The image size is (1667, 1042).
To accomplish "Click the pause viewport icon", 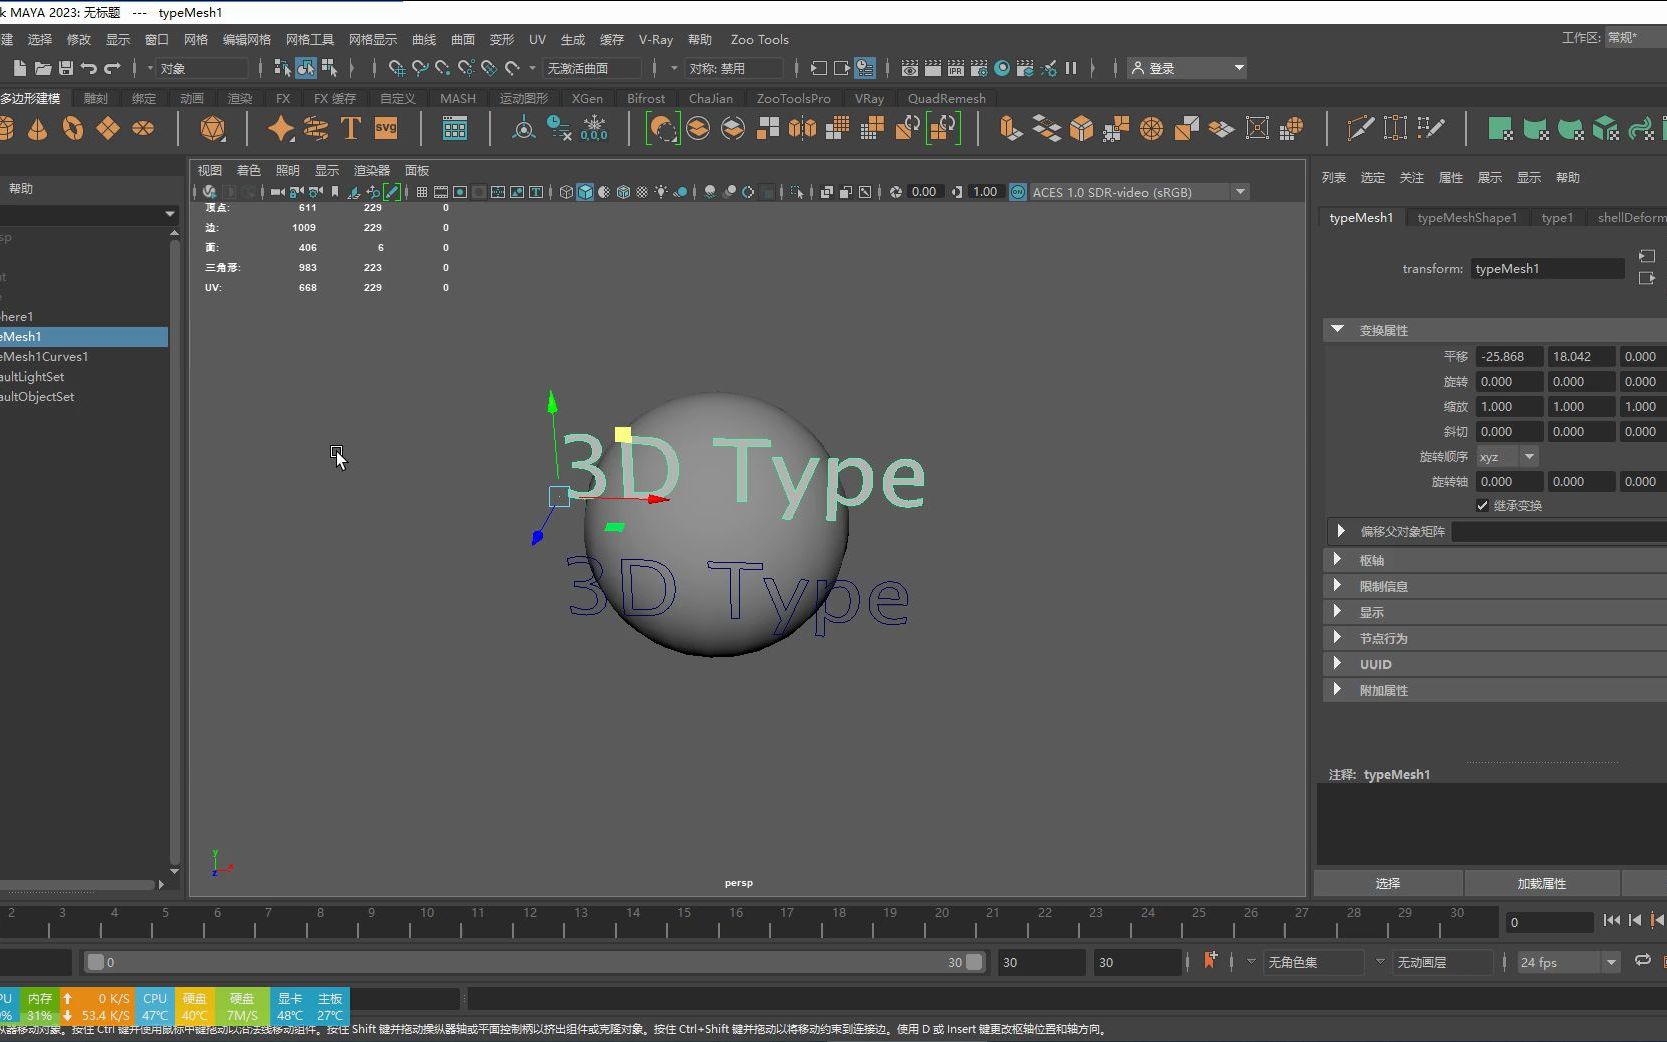I will click(1071, 68).
